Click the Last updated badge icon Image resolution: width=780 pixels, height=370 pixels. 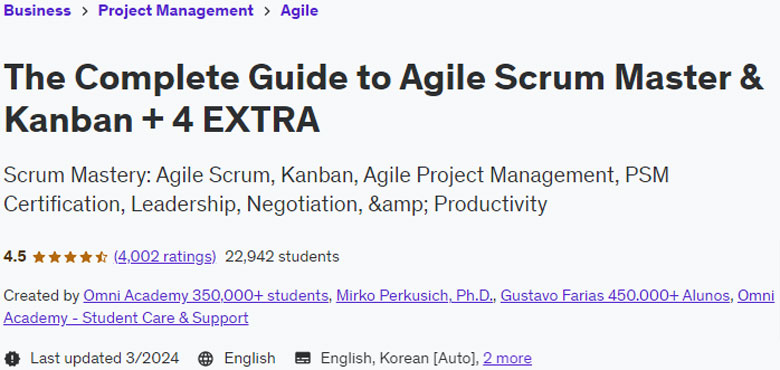12,358
